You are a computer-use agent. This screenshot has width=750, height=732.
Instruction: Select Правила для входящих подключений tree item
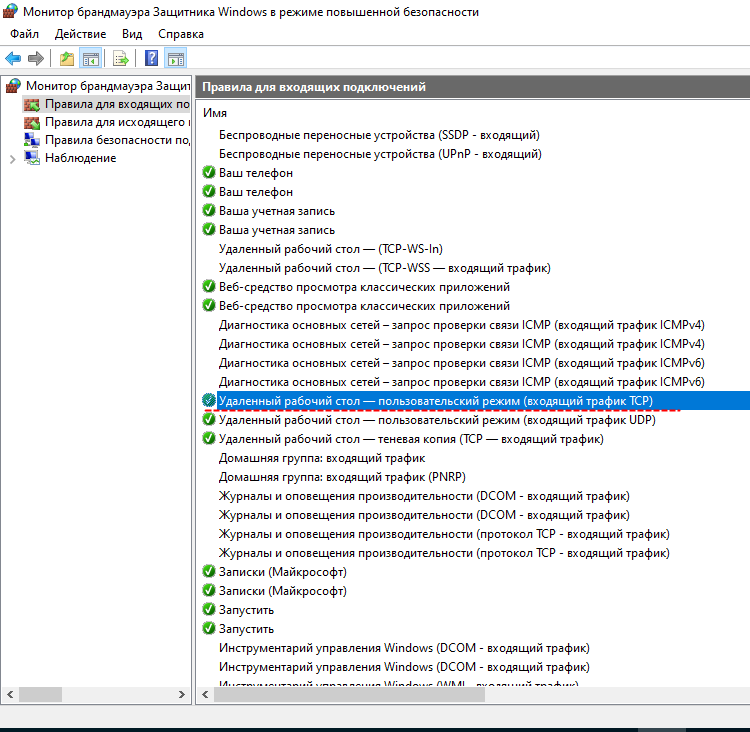[117, 104]
